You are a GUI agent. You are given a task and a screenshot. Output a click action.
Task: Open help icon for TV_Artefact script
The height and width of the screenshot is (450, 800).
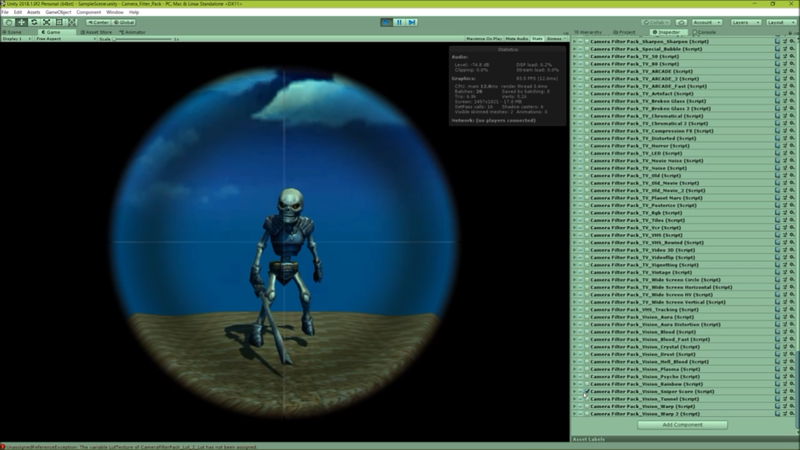click(777, 94)
